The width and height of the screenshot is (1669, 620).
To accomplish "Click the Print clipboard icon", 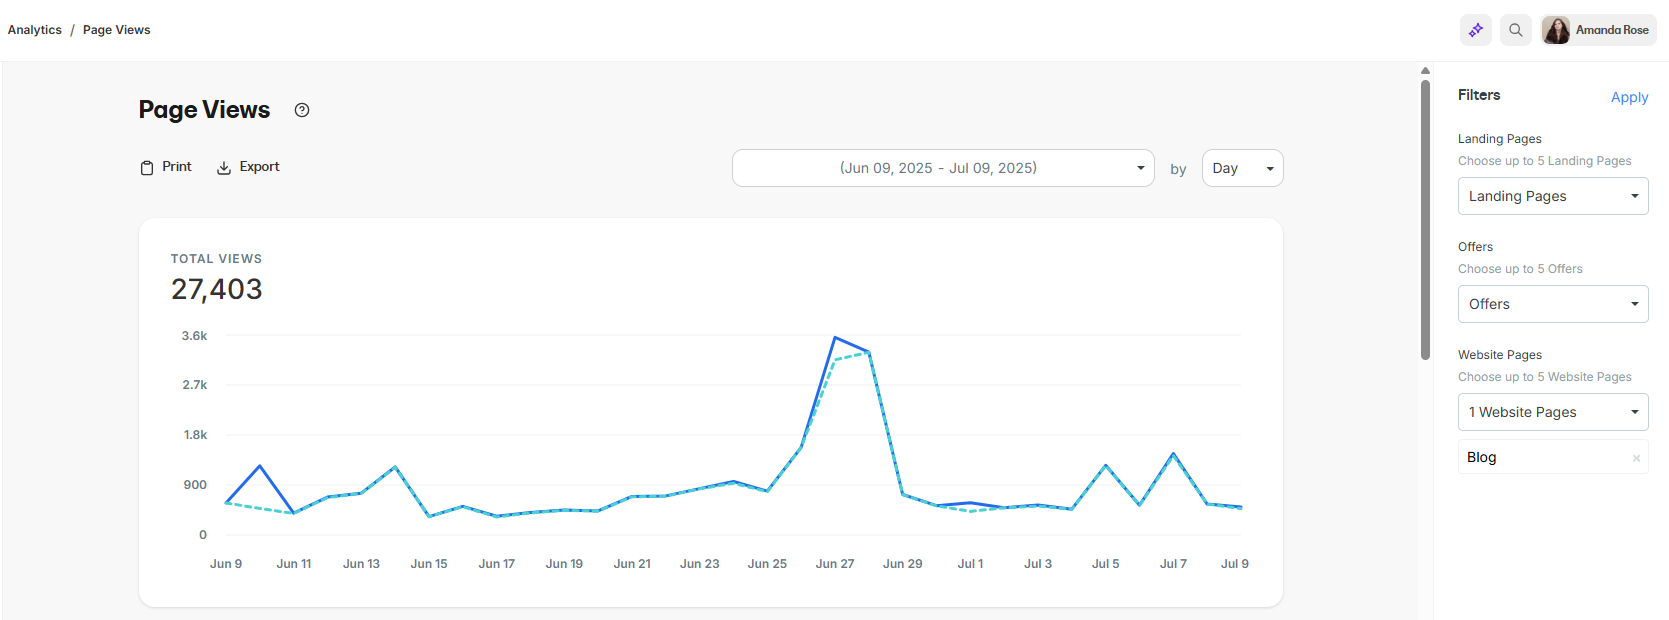I will [x=147, y=168].
